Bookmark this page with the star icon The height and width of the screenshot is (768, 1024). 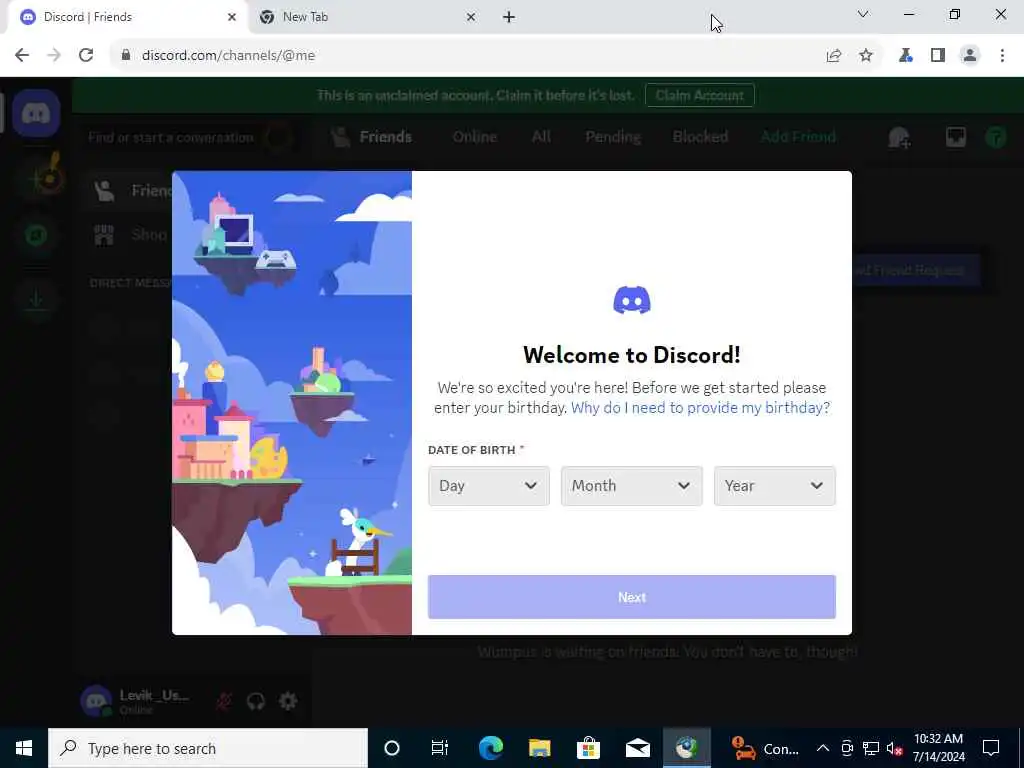(866, 56)
